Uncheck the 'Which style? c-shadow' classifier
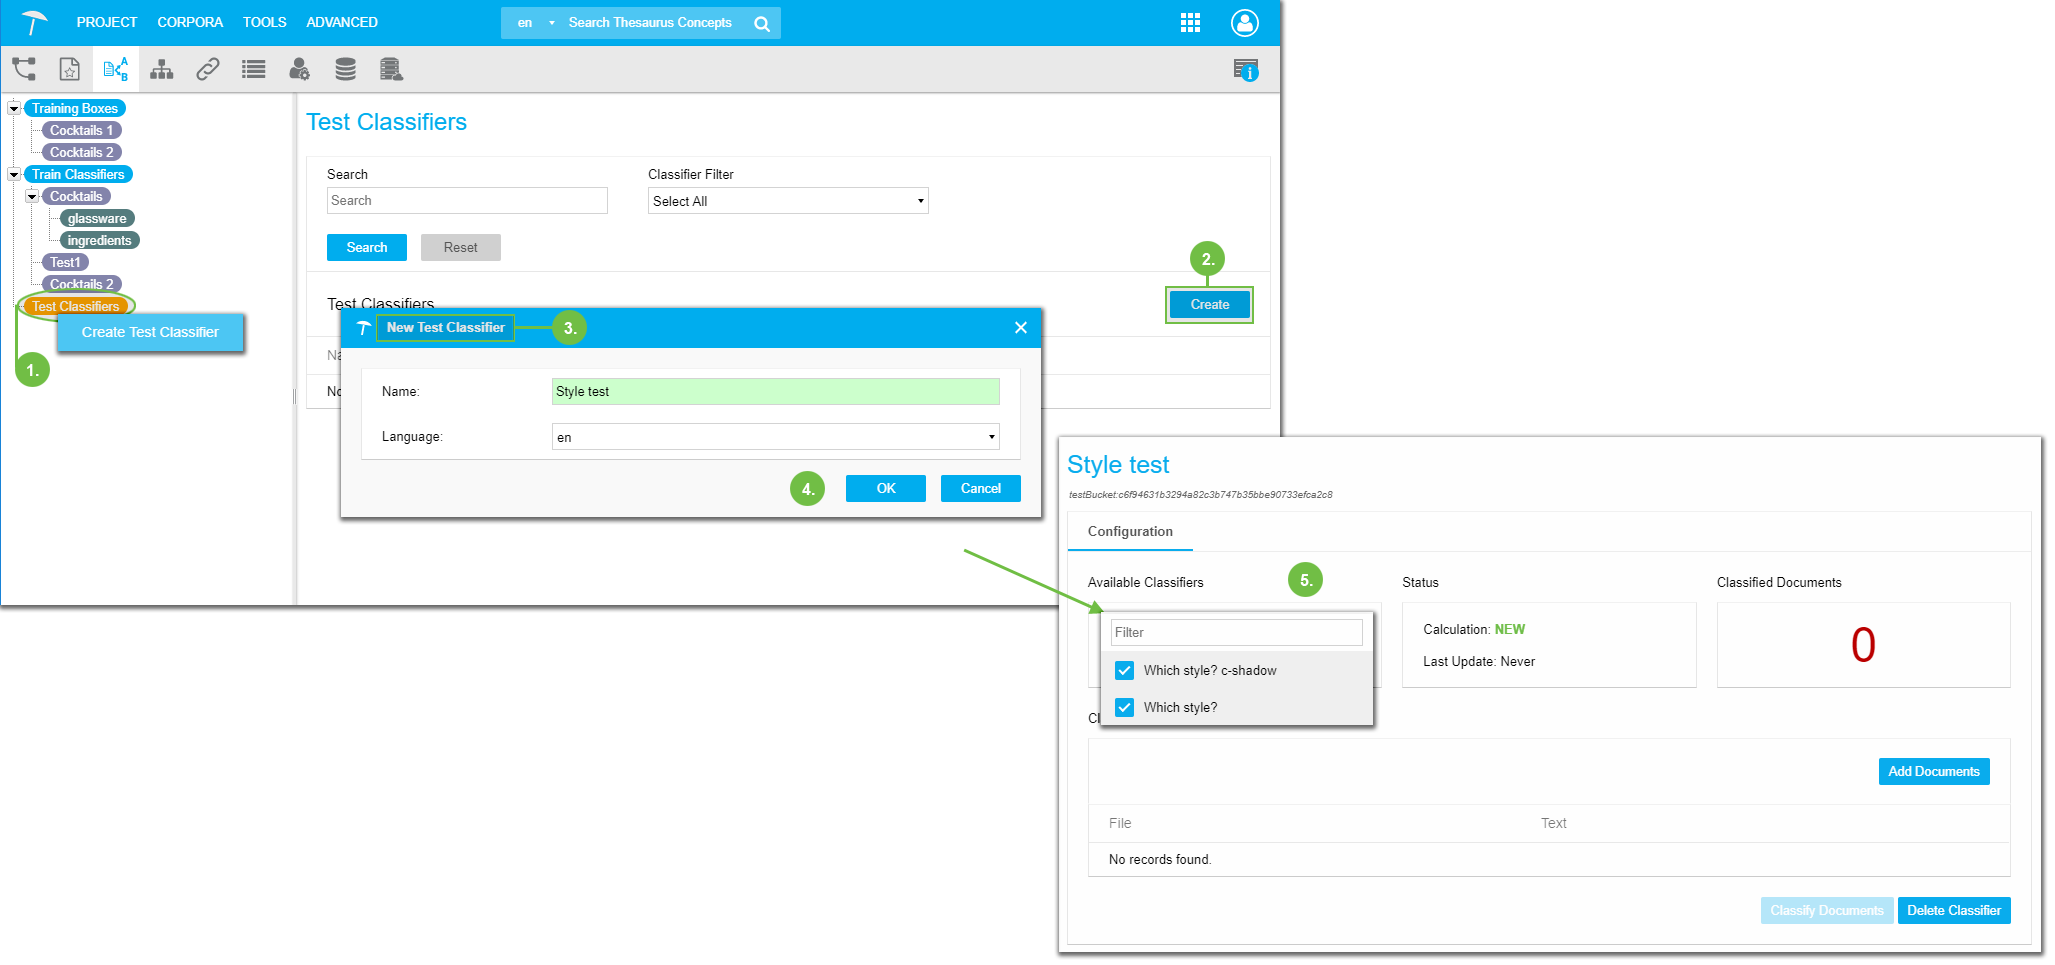2055x965 pixels. (1125, 671)
